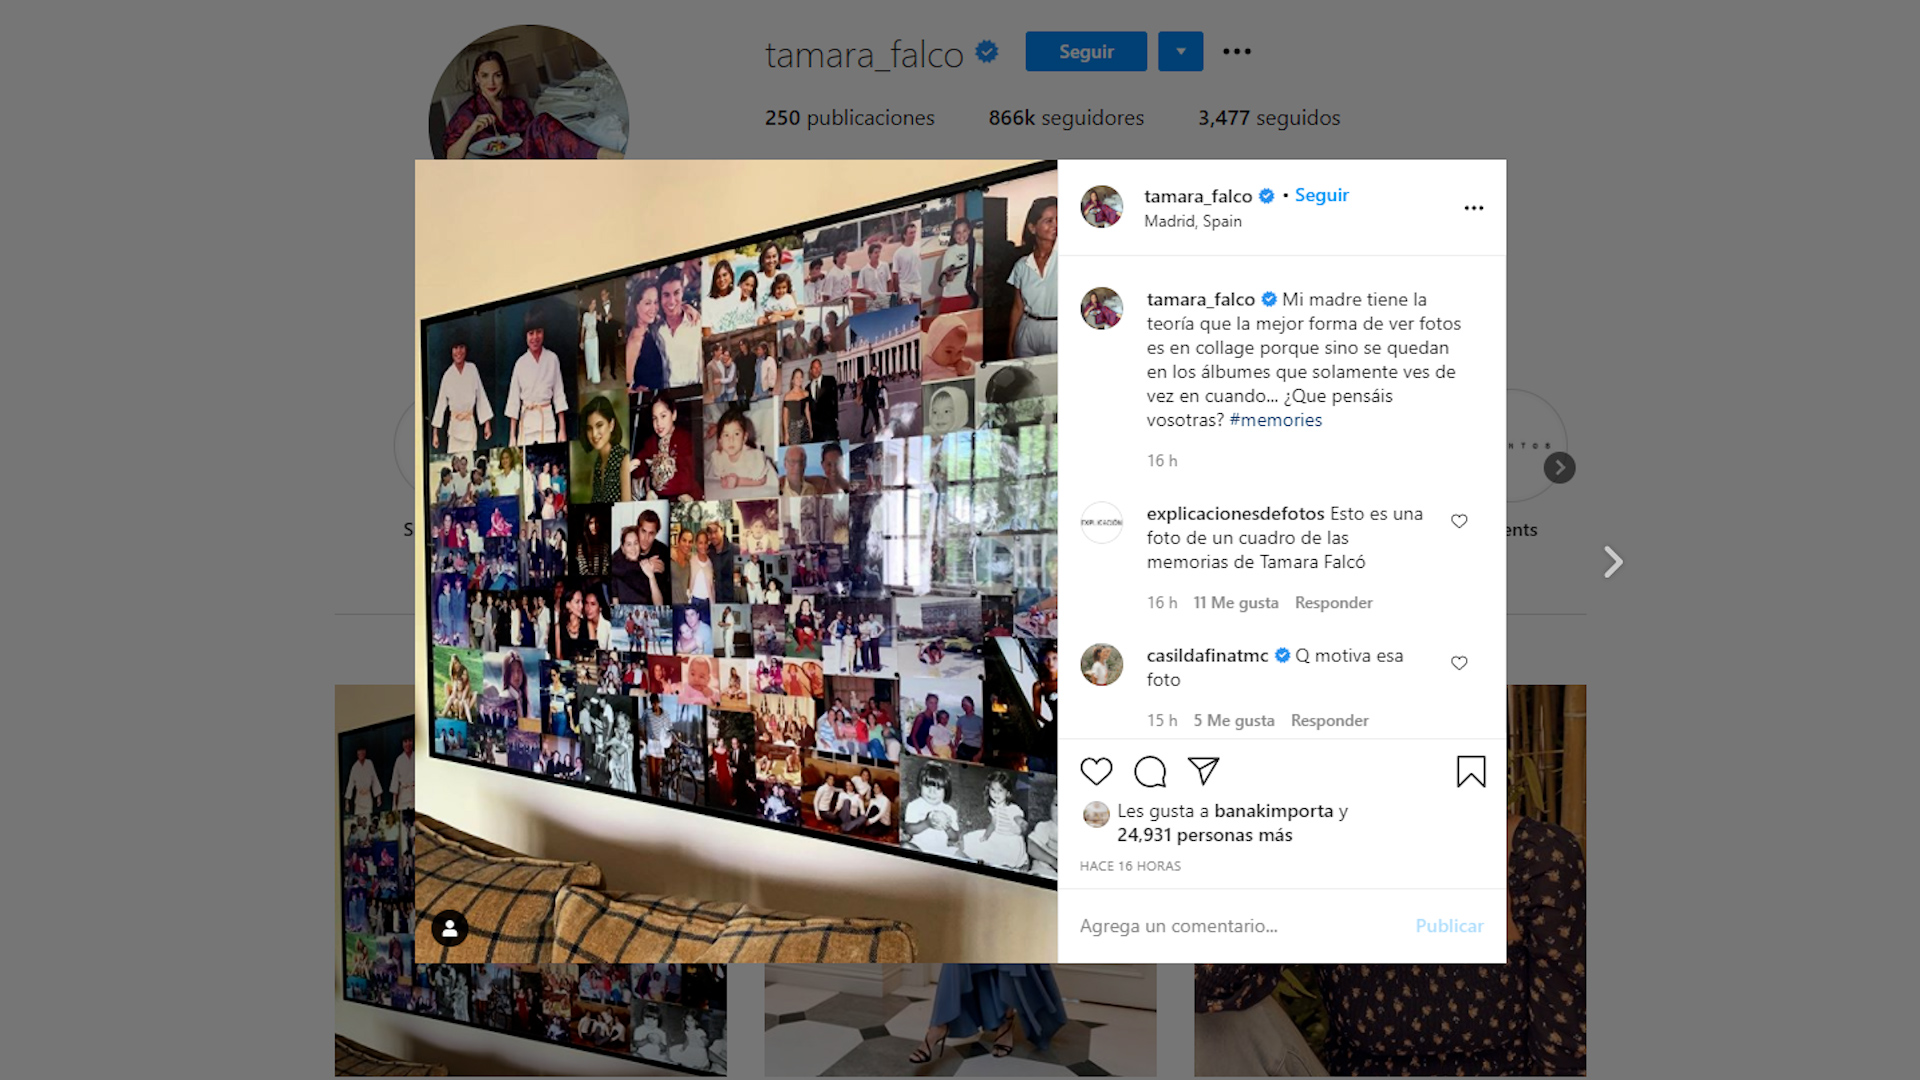Image resolution: width=1920 pixels, height=1080 pixels.
Task: Expand suggested accounts dropdown arrow
Action: tap(1180, 51)
